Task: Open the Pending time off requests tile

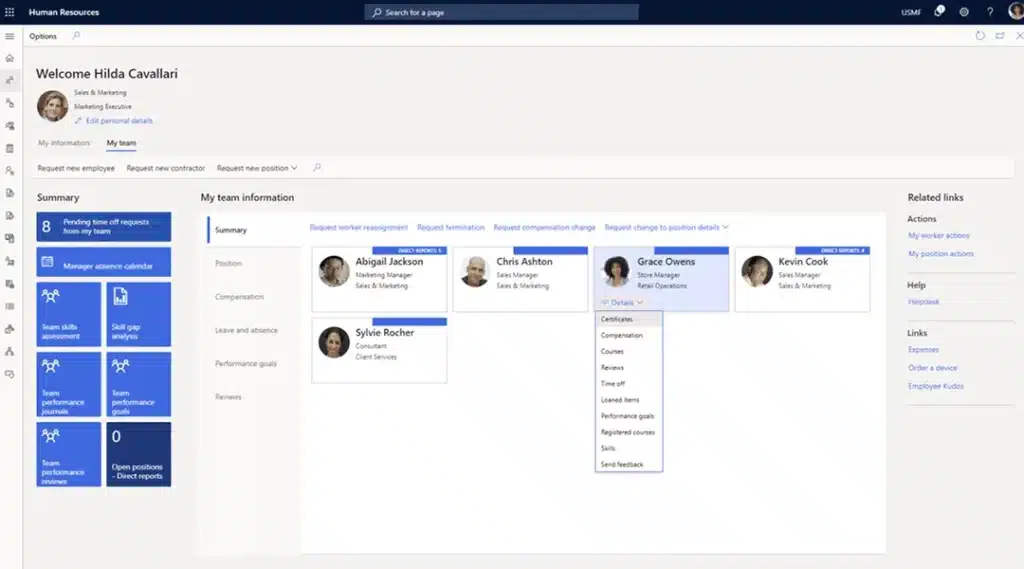Action: 104,227
